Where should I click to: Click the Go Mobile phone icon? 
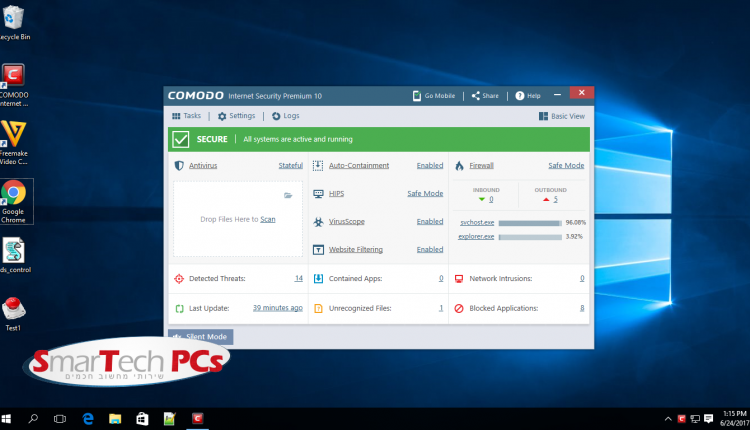click(417, 96)
